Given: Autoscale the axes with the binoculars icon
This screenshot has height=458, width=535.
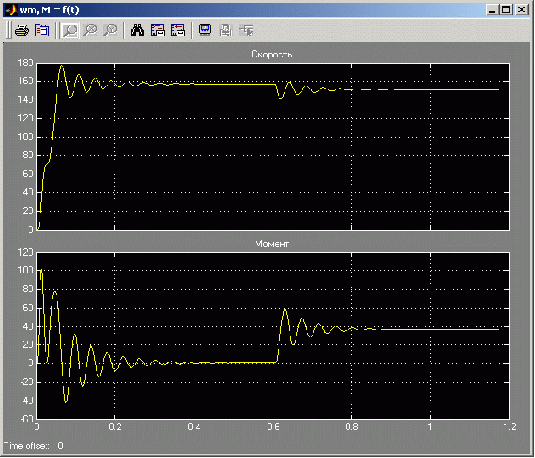Looking at the screenshot, I should [138, 31].
